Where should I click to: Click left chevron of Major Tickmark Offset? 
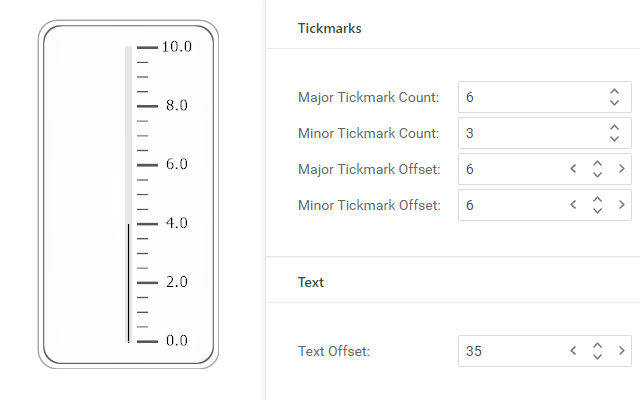574,169
